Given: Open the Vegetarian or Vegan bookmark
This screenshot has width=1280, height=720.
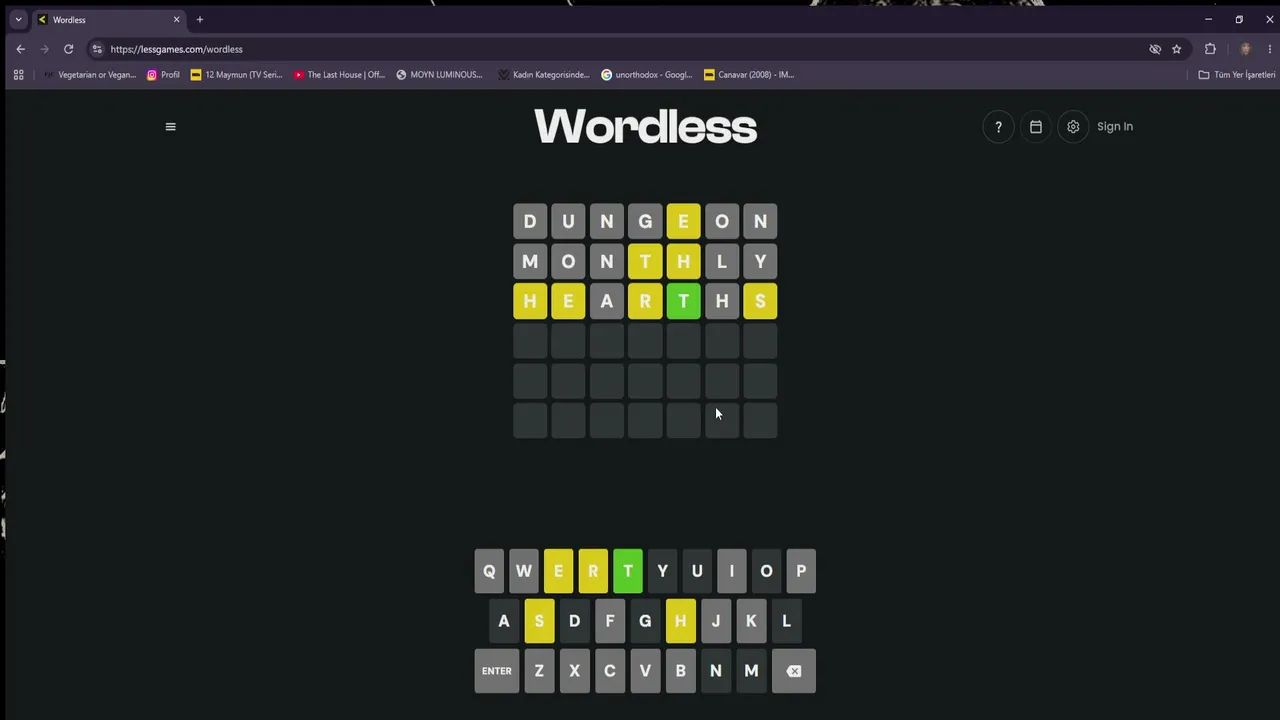Looking at the screenshot, I should pyautogui.click(x=90, y=75).
